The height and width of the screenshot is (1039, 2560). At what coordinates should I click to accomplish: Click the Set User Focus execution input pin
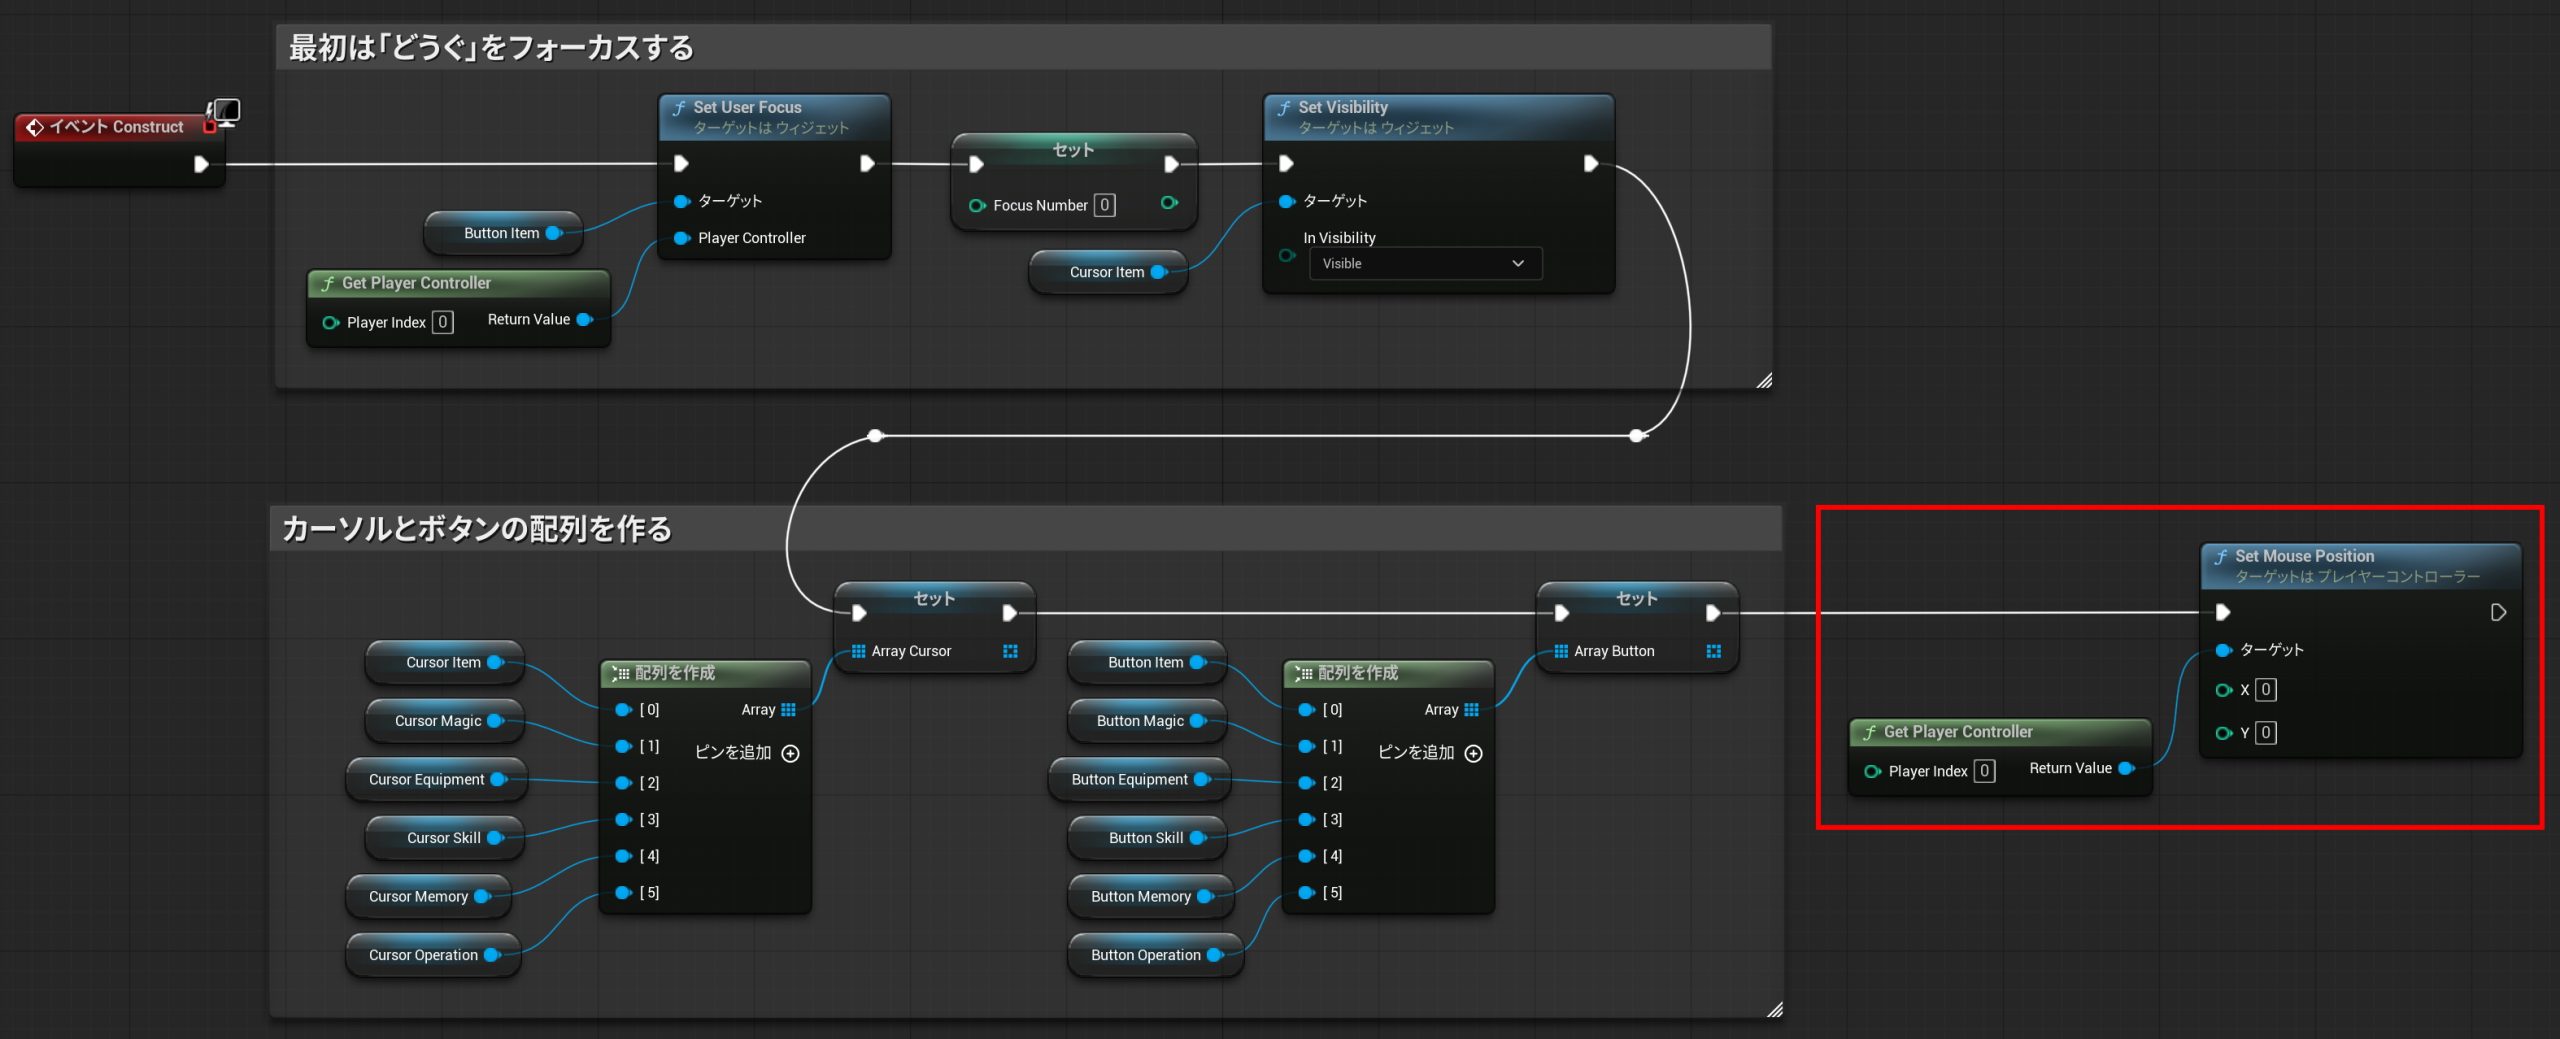click(x=681, y=164)
